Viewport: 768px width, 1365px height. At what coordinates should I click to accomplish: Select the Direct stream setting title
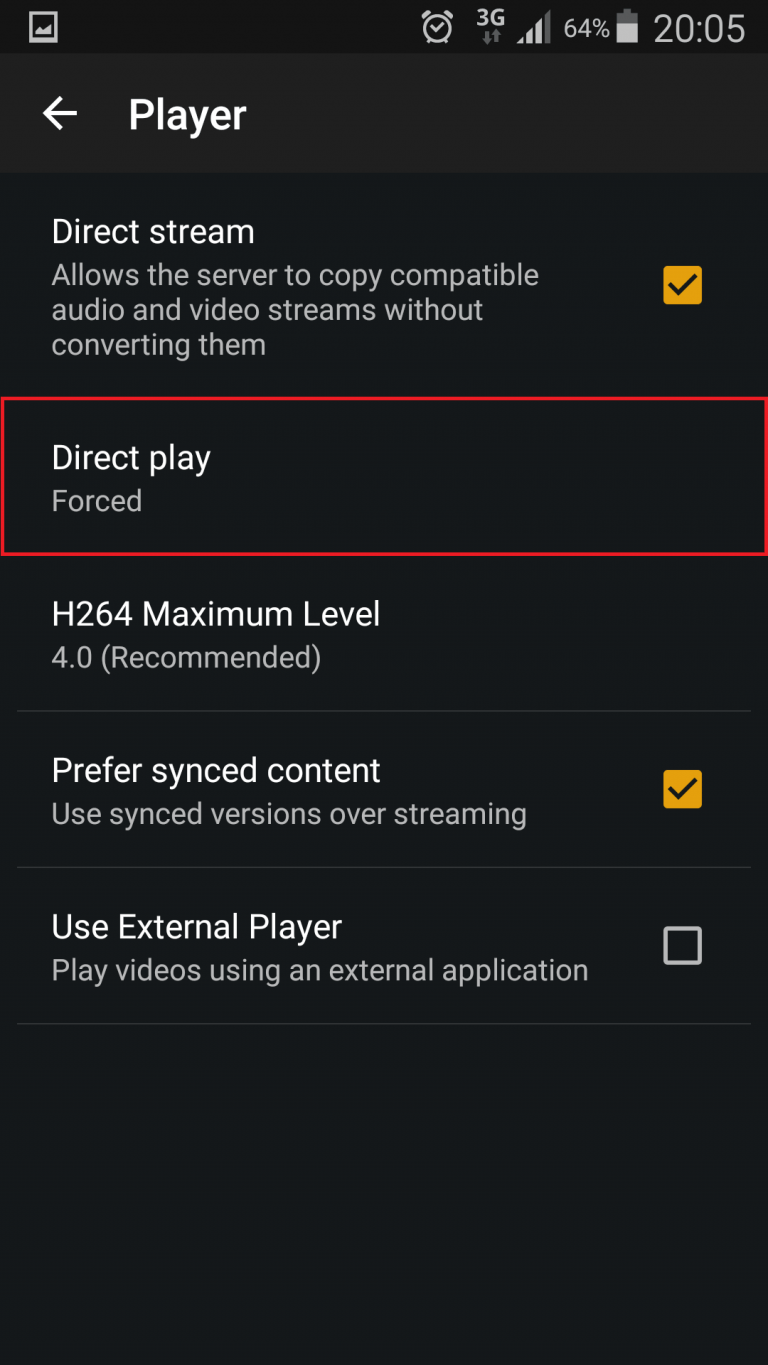click(153, 232)
